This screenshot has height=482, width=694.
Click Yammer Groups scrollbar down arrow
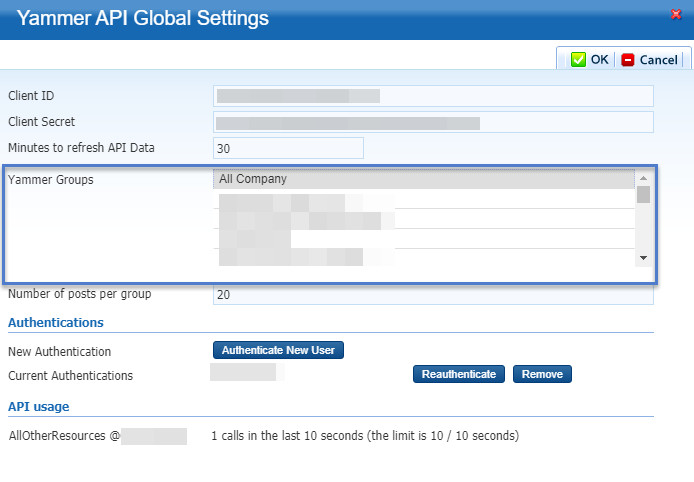click(644, 258)
